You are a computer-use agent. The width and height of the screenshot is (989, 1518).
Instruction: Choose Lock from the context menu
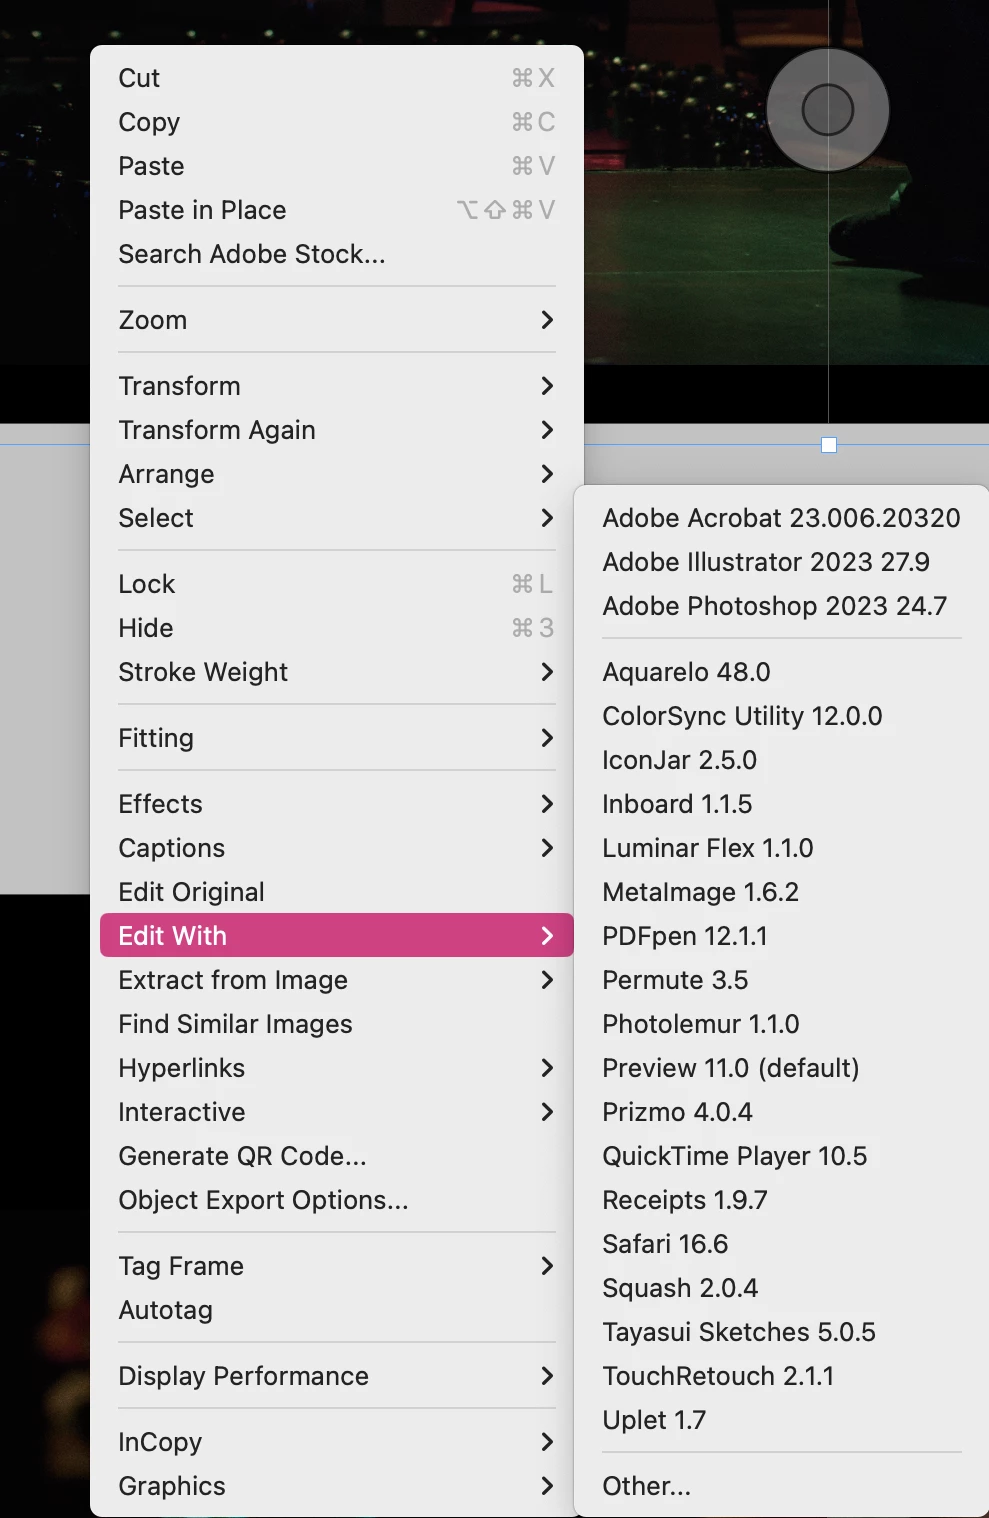pos(337,584)
